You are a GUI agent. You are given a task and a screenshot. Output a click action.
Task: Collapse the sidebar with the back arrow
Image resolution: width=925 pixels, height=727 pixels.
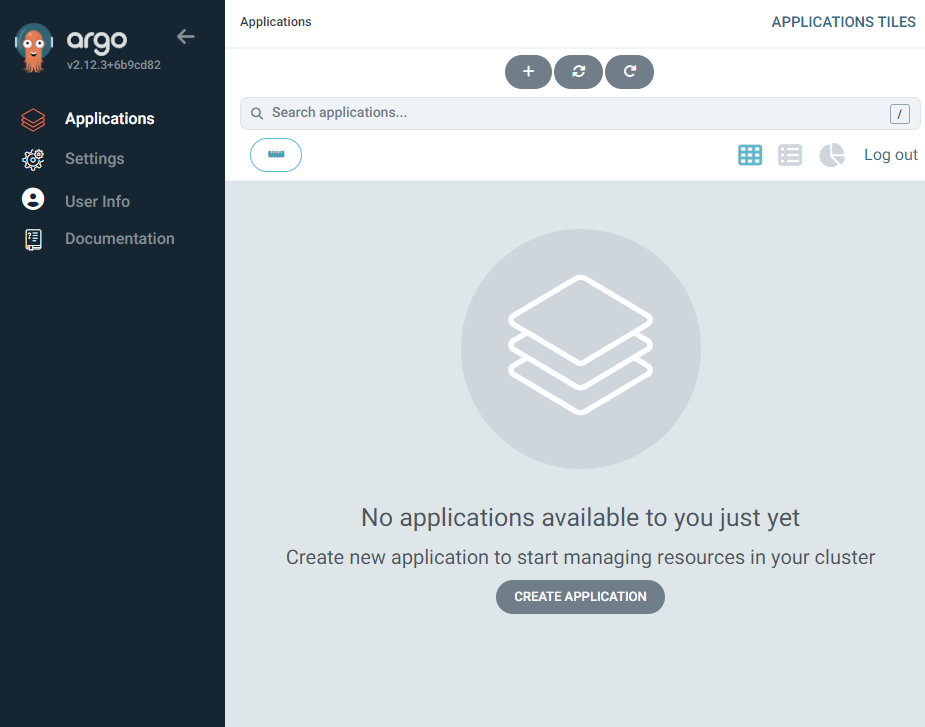(x=185, y=37)
